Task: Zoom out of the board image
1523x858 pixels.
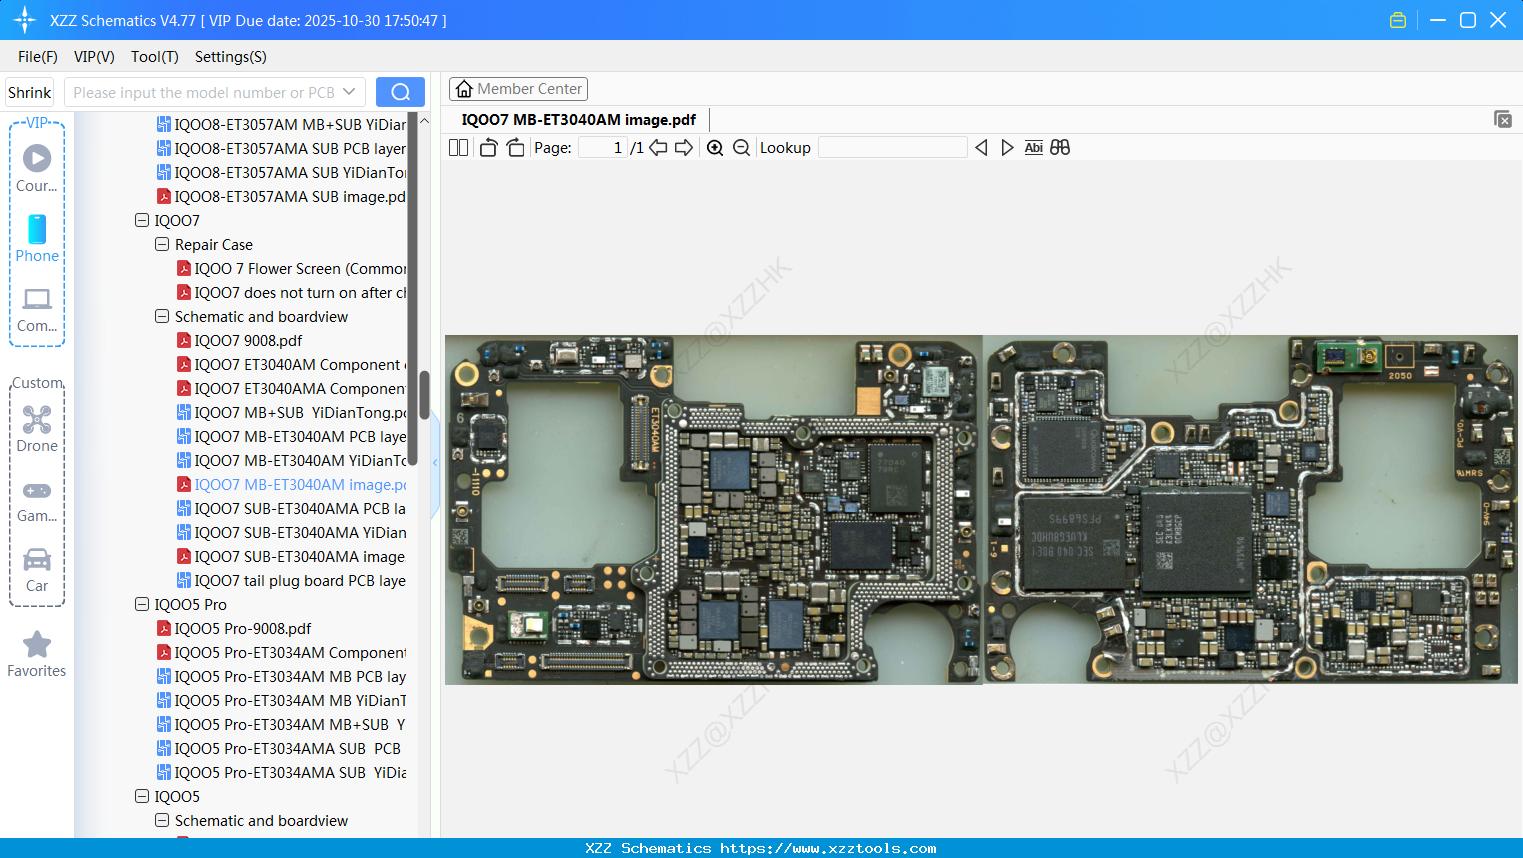Action: [741, 147]
